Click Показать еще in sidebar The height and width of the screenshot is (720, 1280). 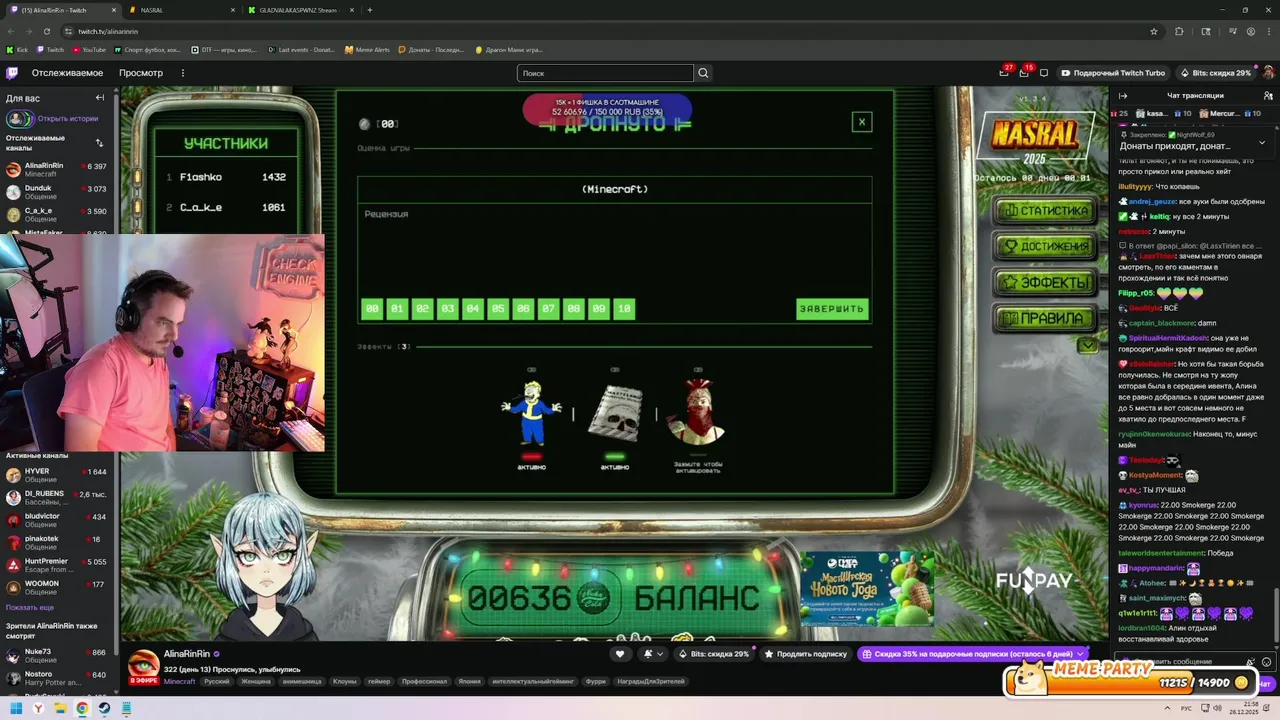[30, 607]
